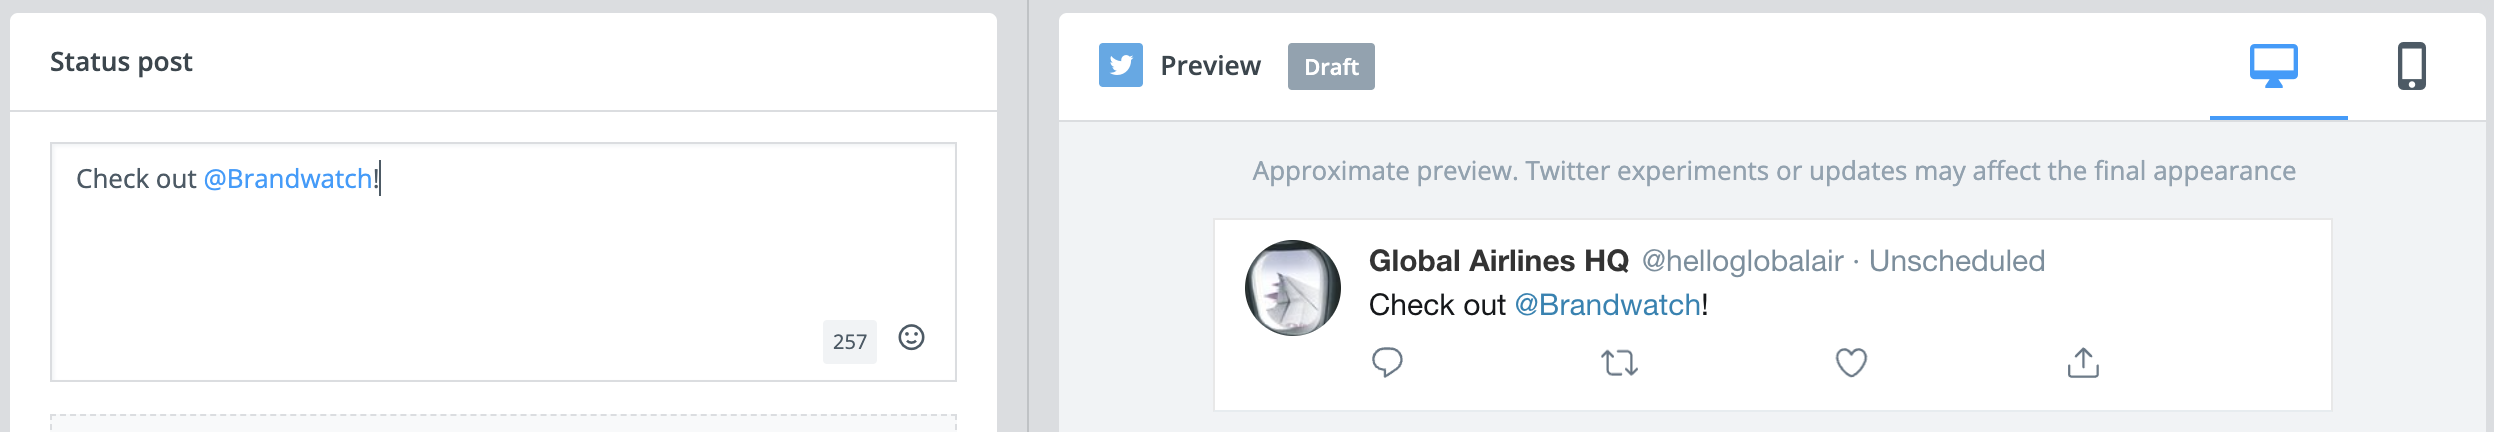Click the approximate preview disclaimer text
Screen dimensions: 2494x432
coord(1774,171)
